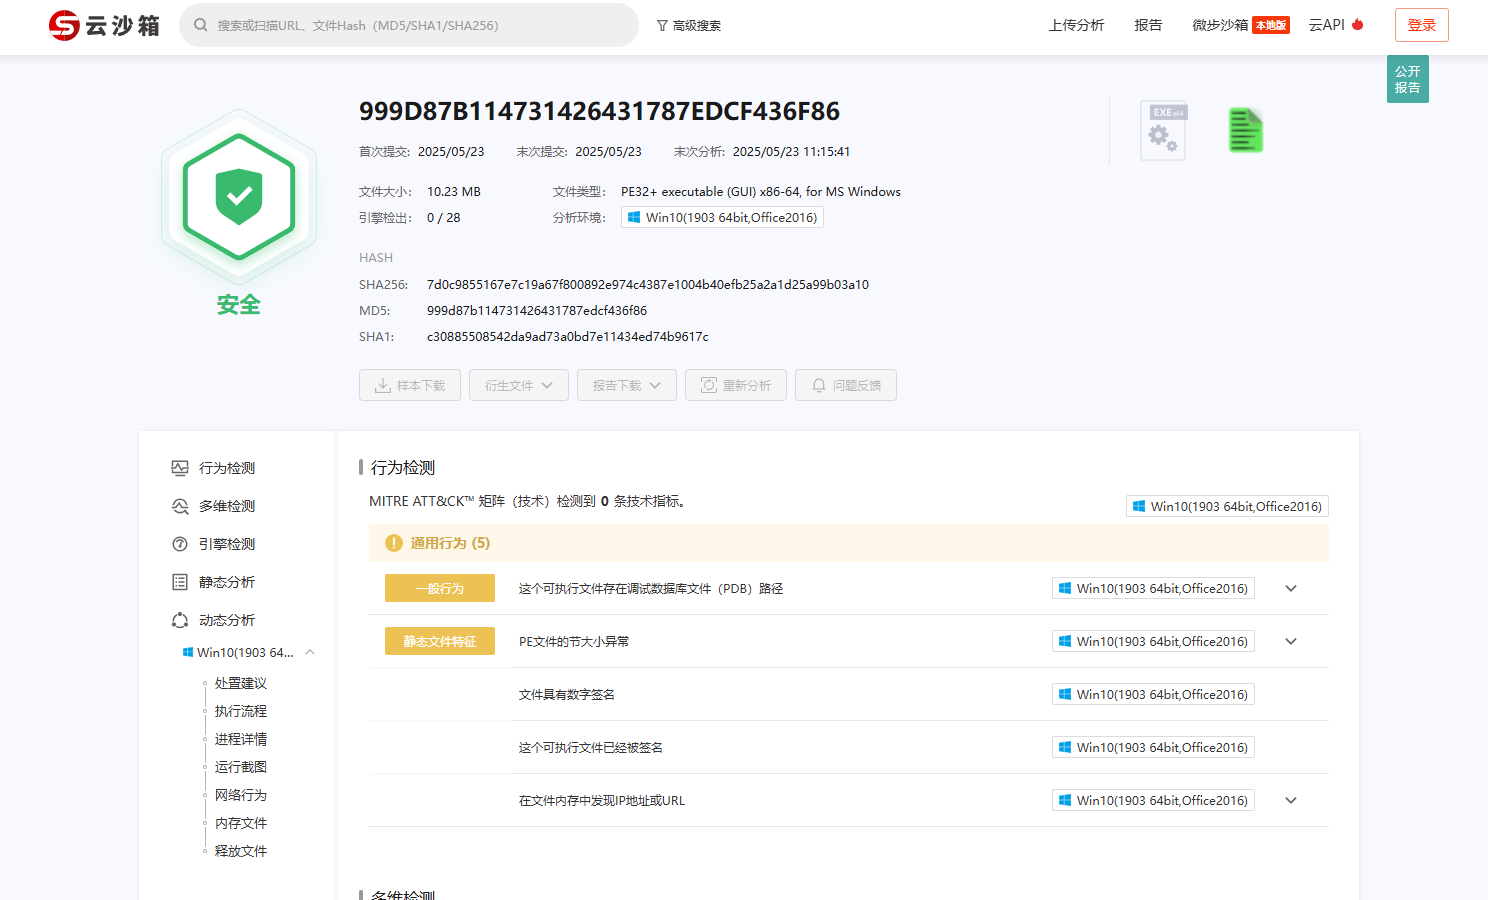
Task: Click the search magnifier icon
Action: point(200,25)
